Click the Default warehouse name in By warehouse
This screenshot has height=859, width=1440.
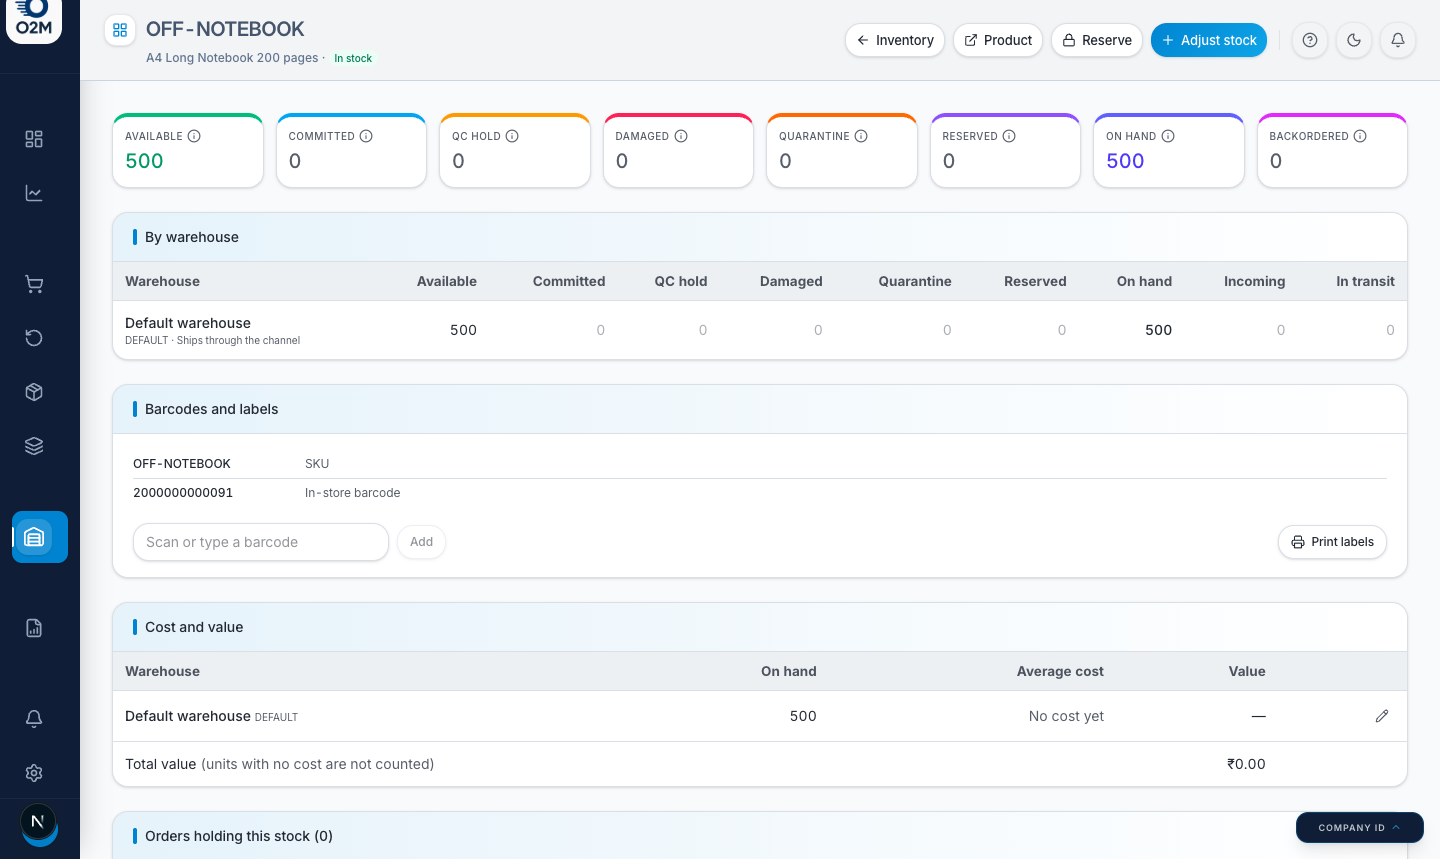pyautogui.click(x=188, y=323)
